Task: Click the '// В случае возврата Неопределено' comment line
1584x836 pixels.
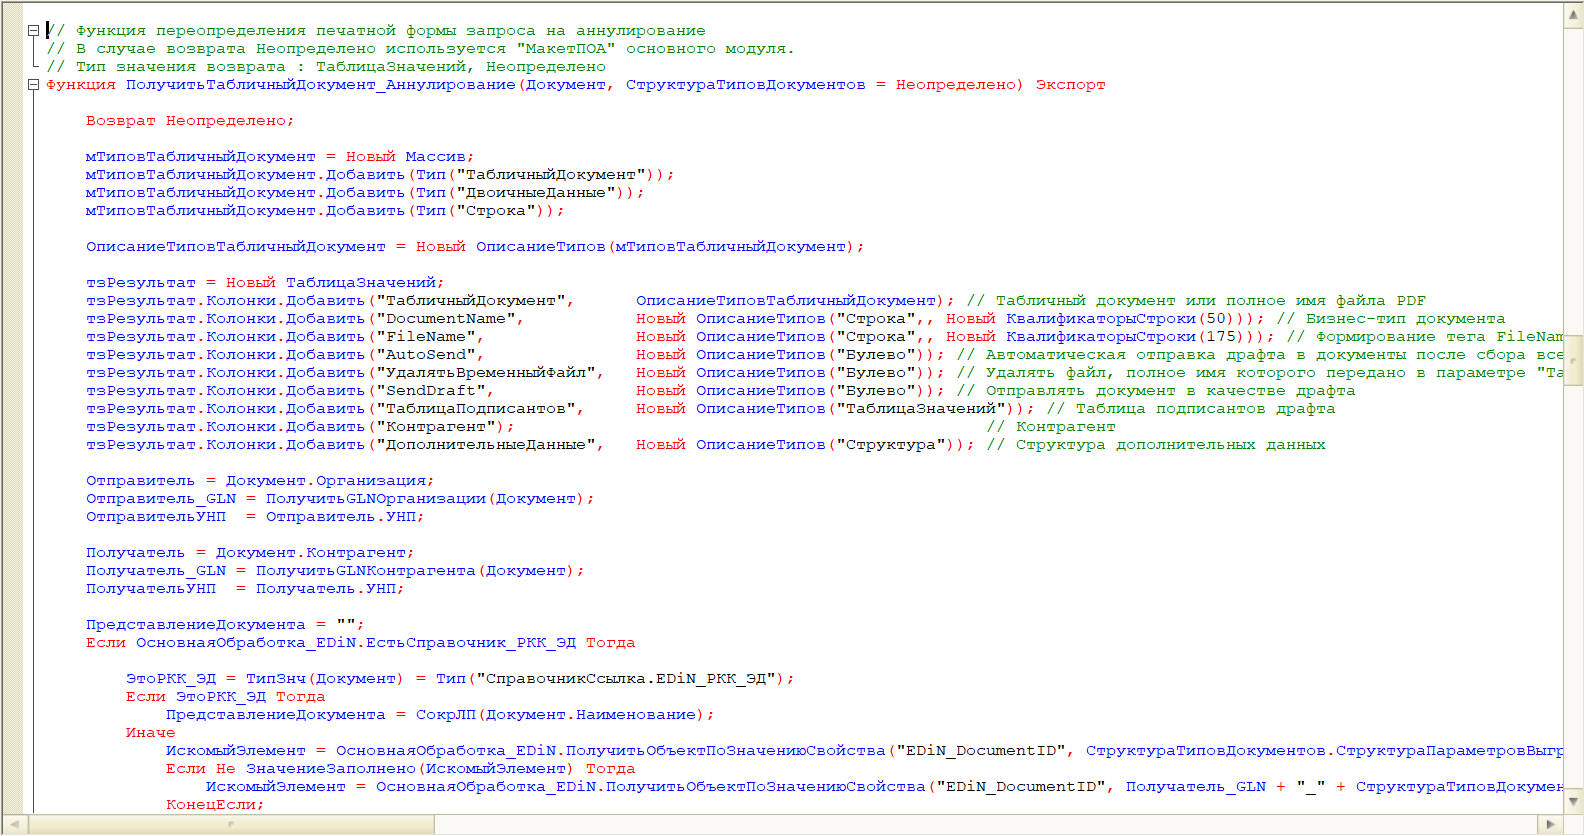Action: [x=420, y=49]
